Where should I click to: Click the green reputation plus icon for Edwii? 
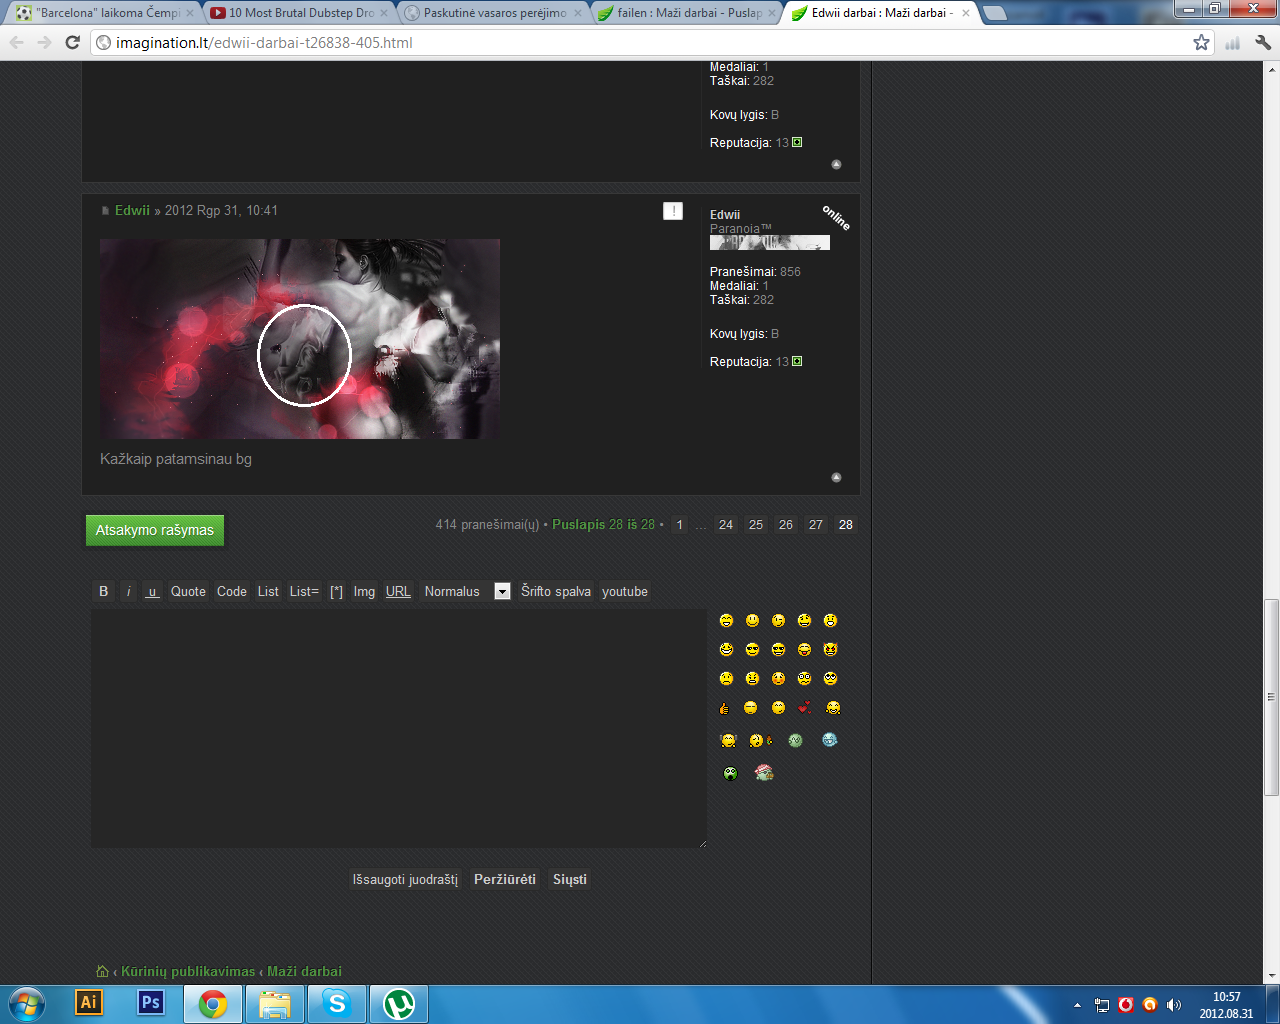click(797, 362)
